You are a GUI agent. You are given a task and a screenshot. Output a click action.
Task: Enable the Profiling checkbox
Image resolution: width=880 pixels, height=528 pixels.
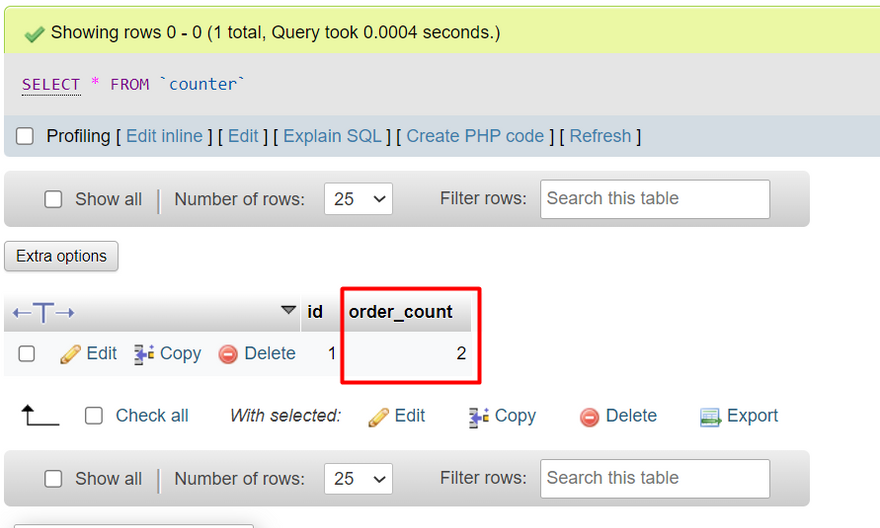pyautogui.click(x=25, y=136)
